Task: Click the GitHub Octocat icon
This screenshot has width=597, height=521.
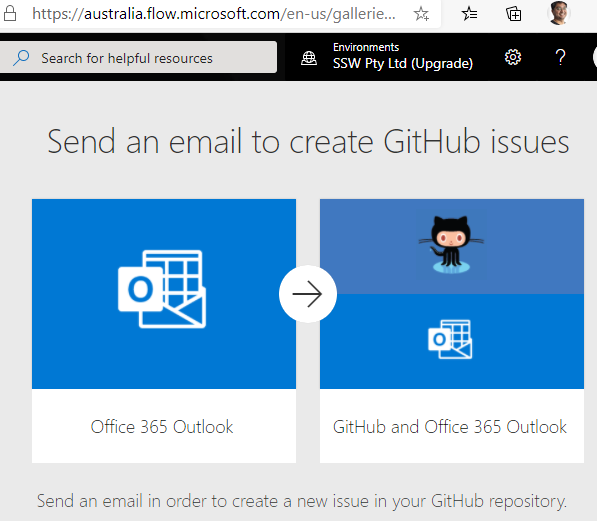Action: 451,245
